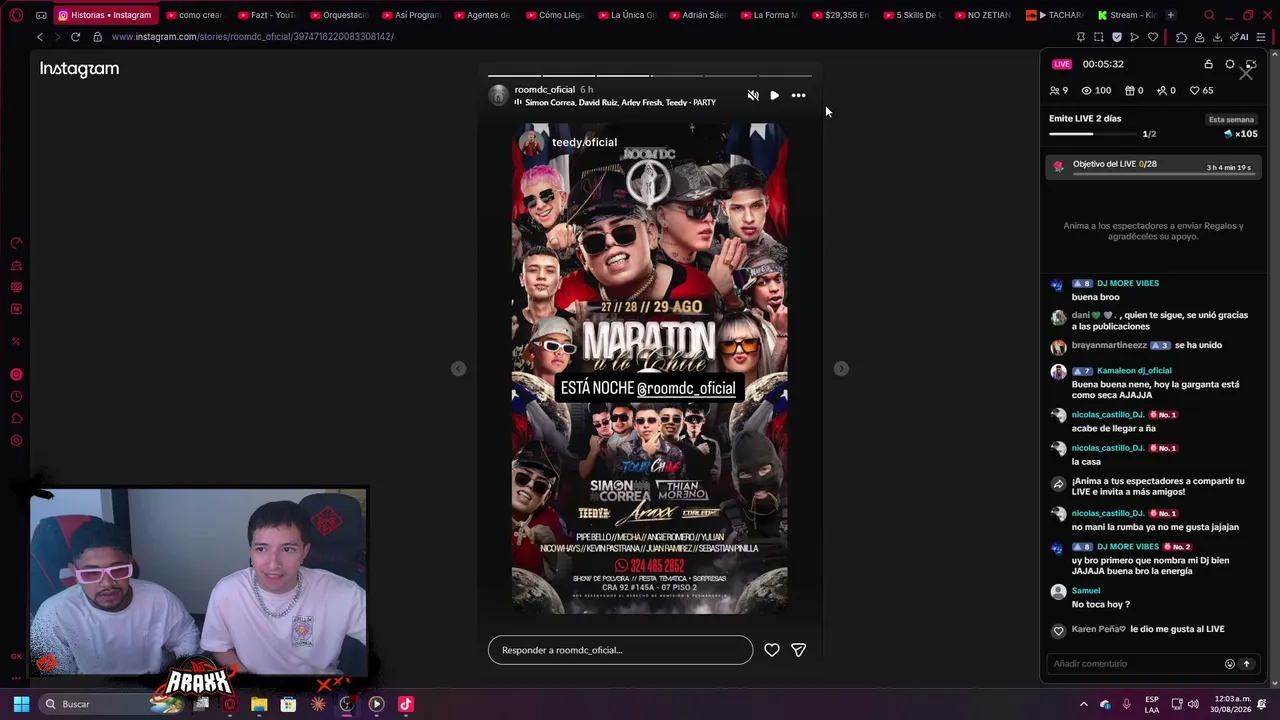
Task: Tap the teedy.oficial tag on the story
Action: (x=584, y=142)
